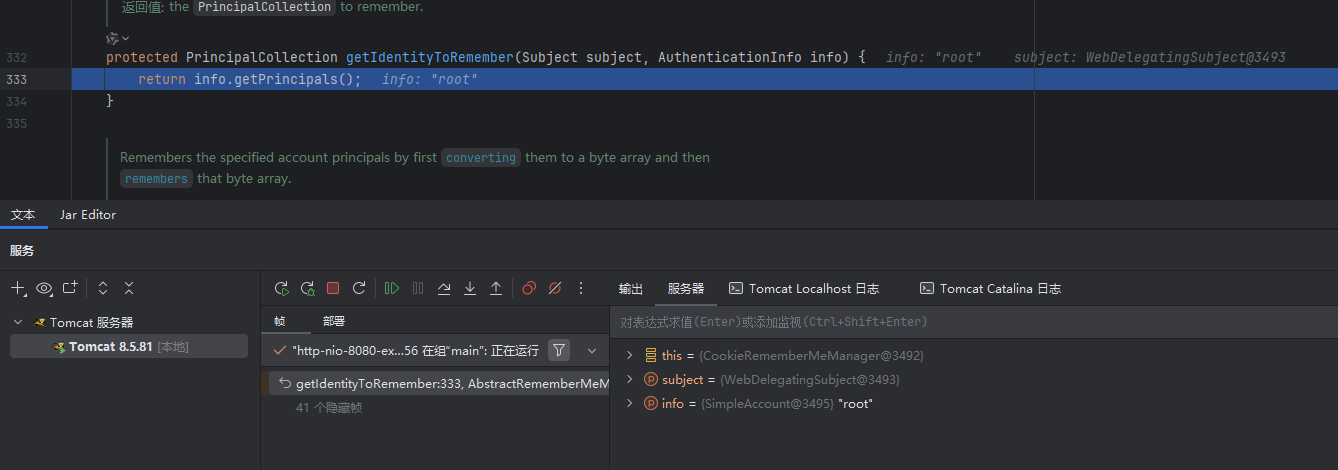Click the evaluate expression input field
1338x470 pixels.
tap(970, 322)
